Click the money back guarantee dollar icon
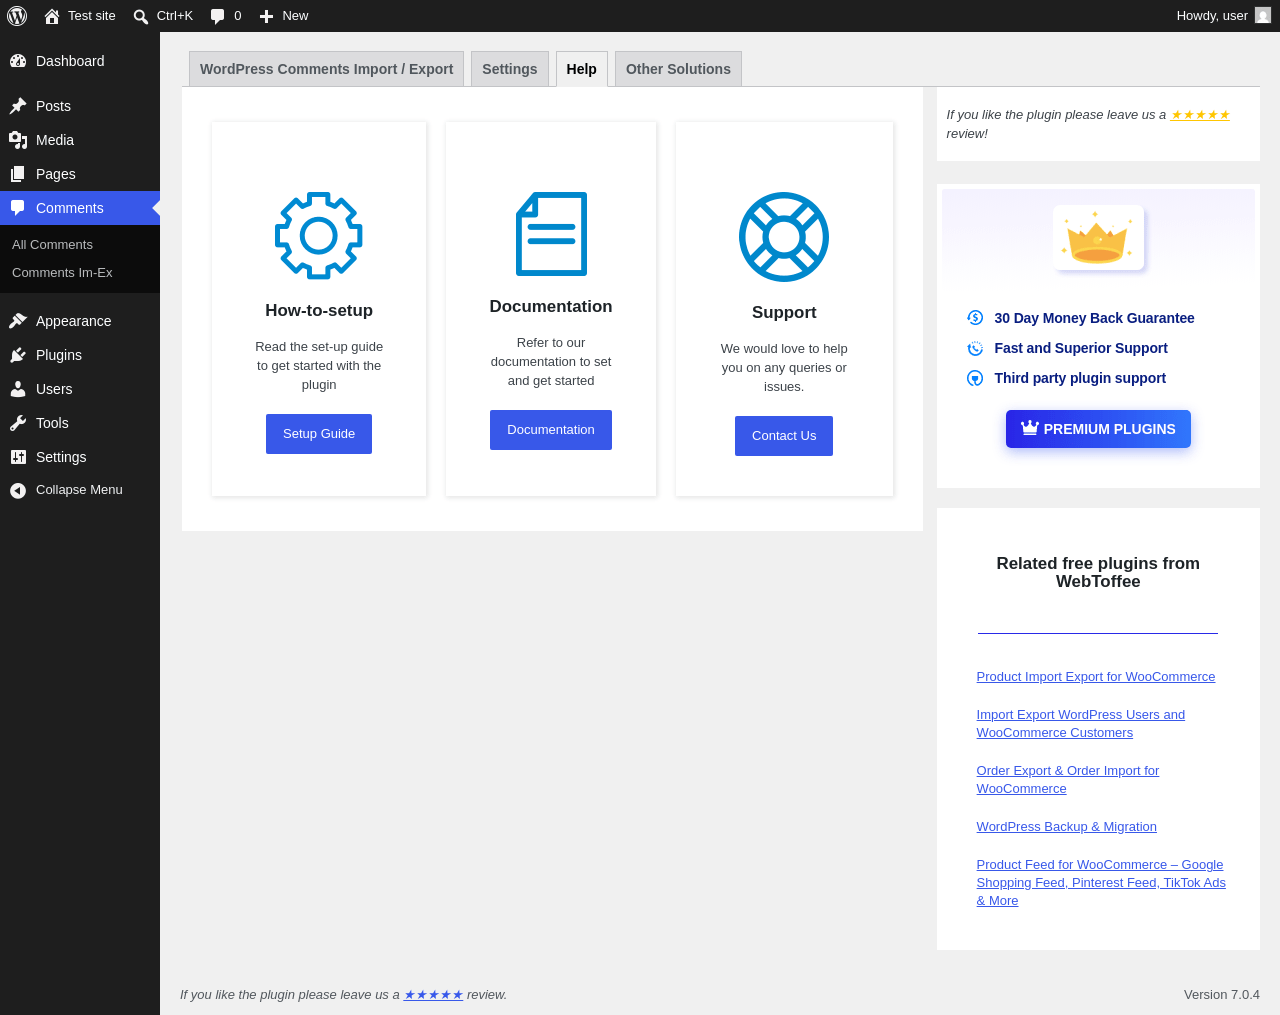The height and width of the screenshot is (1015, 1280). tap(975, 318)
